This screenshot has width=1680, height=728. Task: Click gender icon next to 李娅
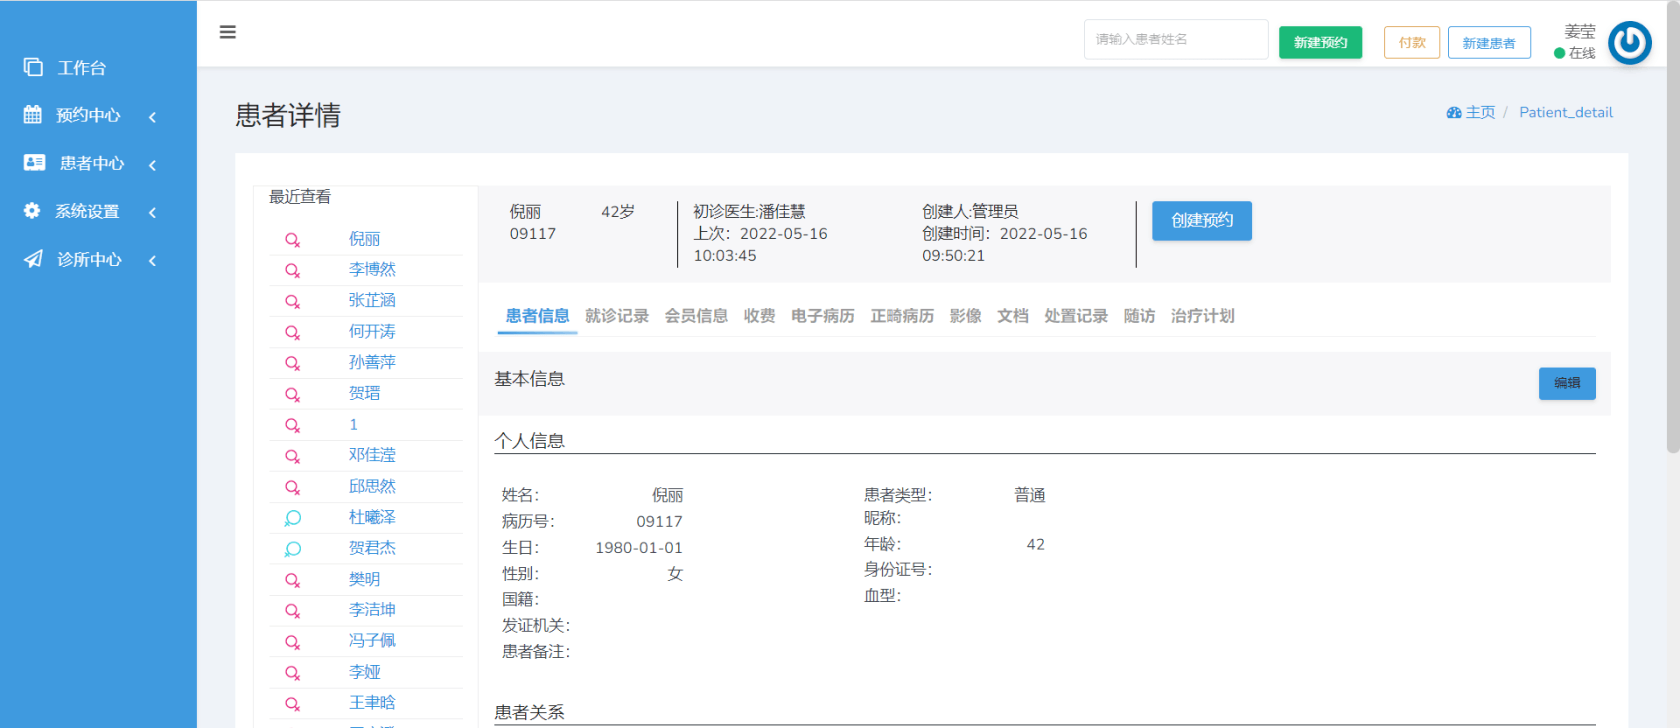(292, 673)
